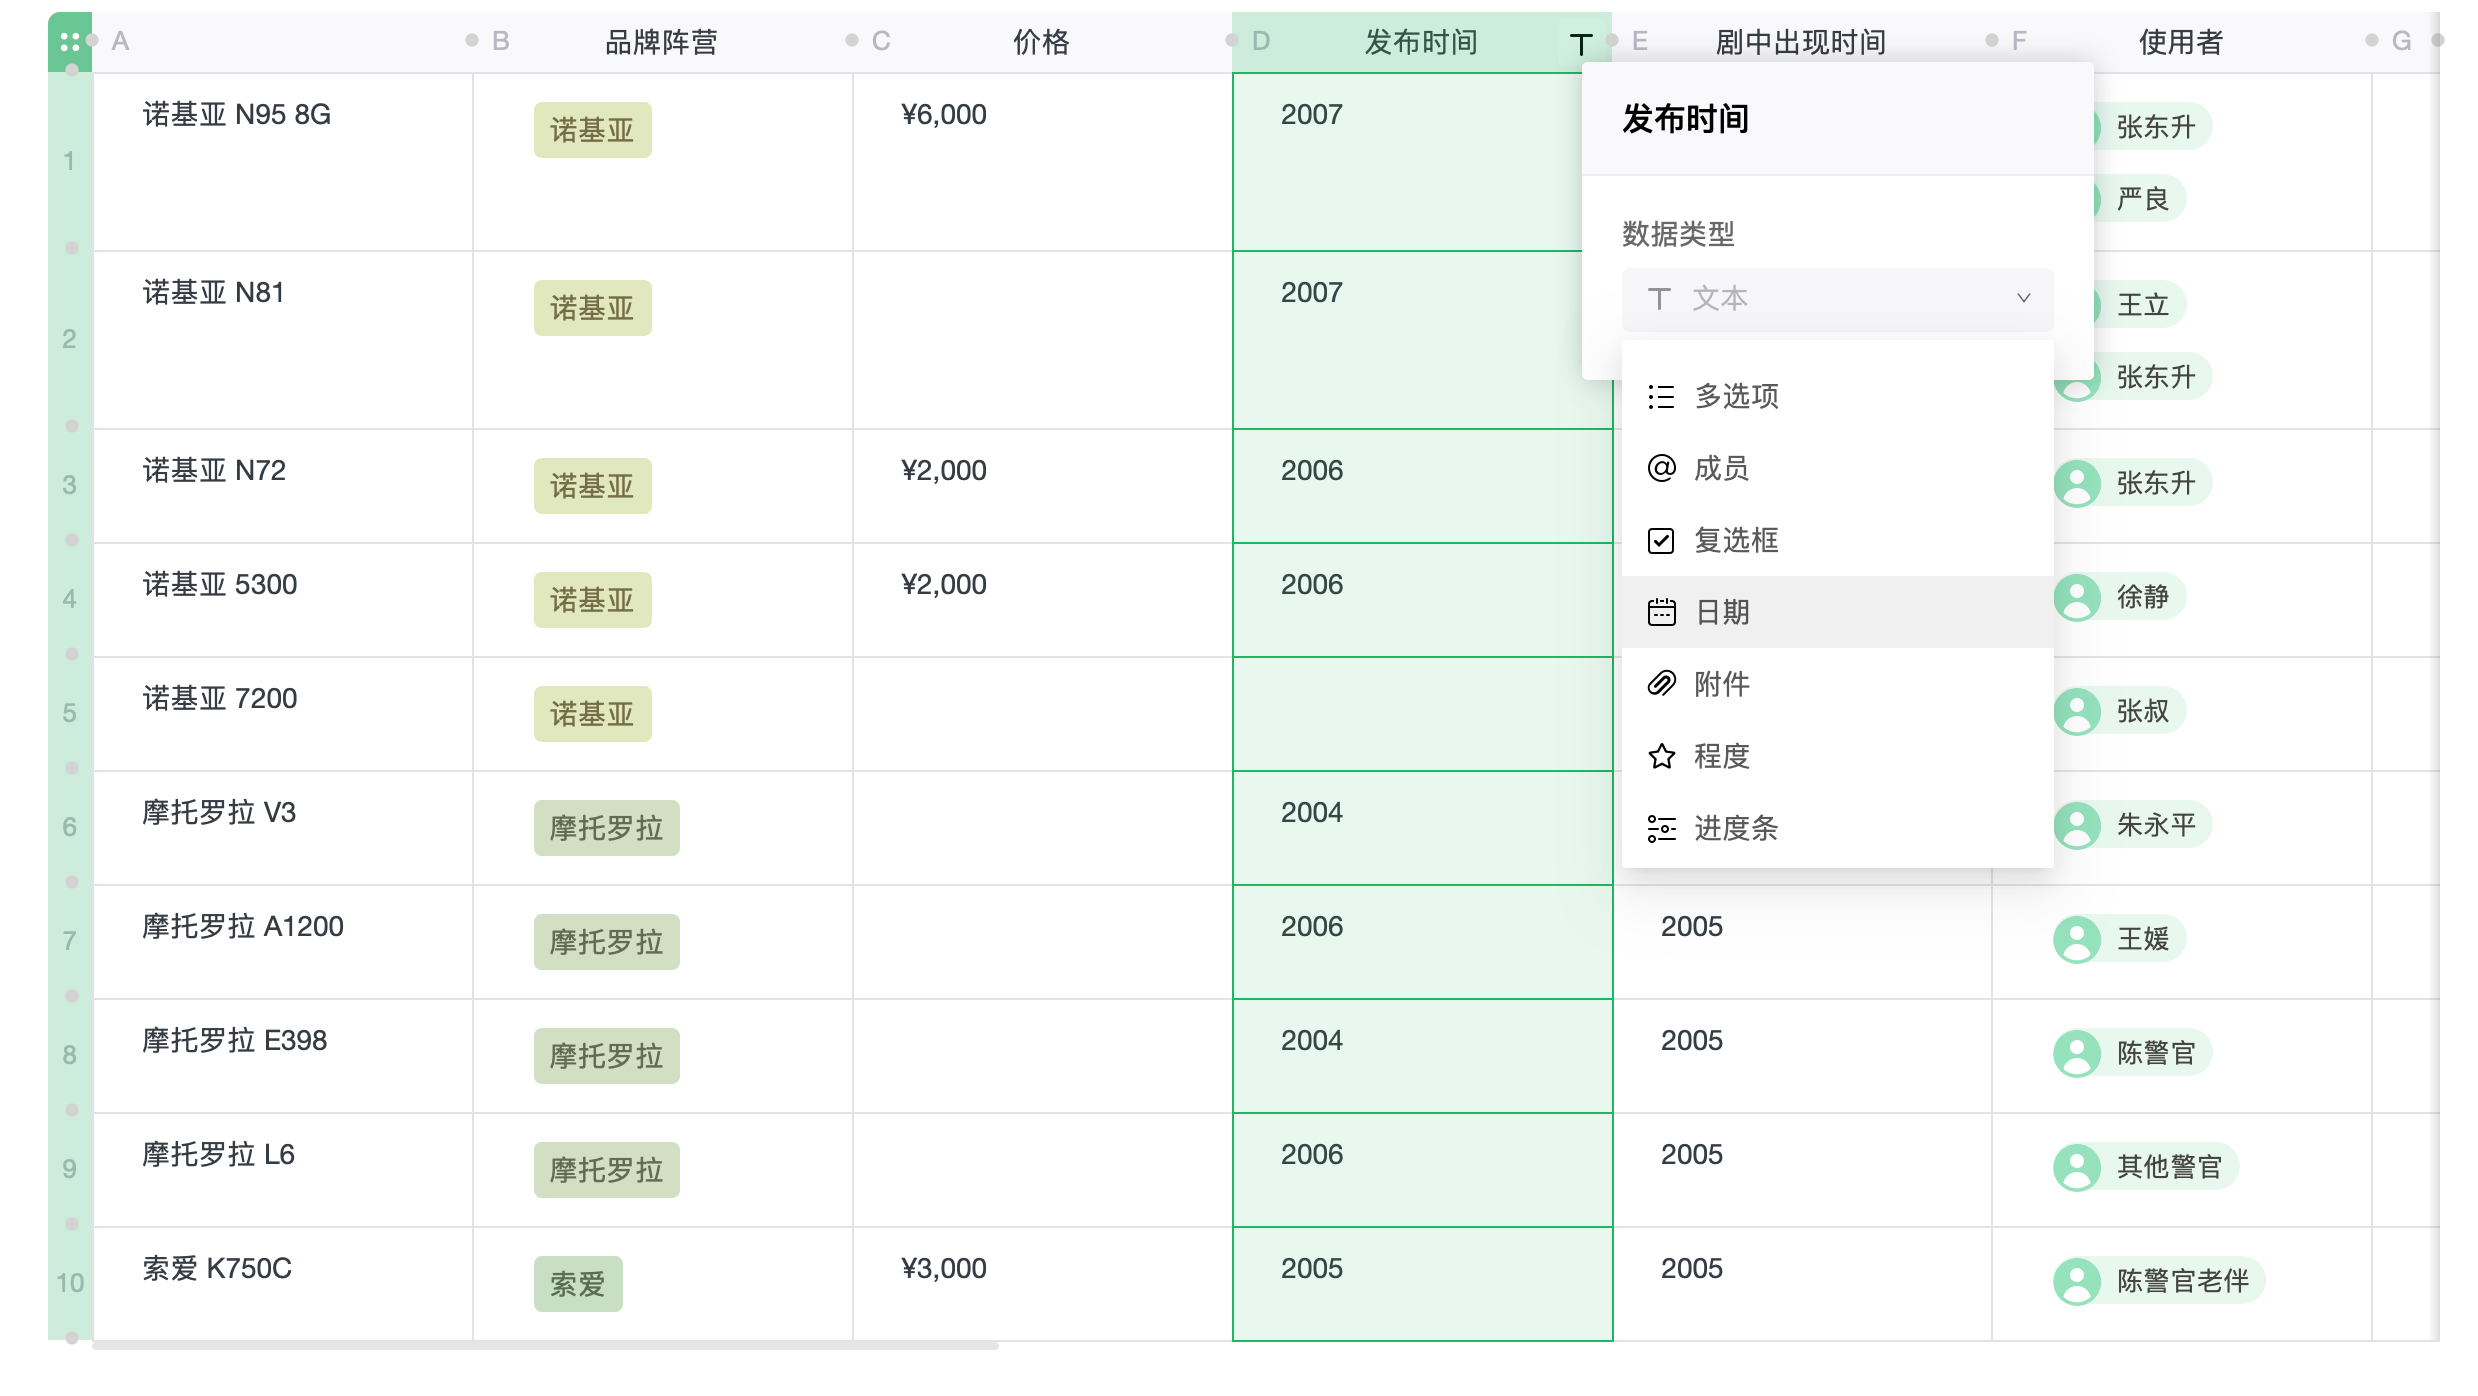Choose 成员 data type
Screen dimensions: 2478x1396
1837,468
